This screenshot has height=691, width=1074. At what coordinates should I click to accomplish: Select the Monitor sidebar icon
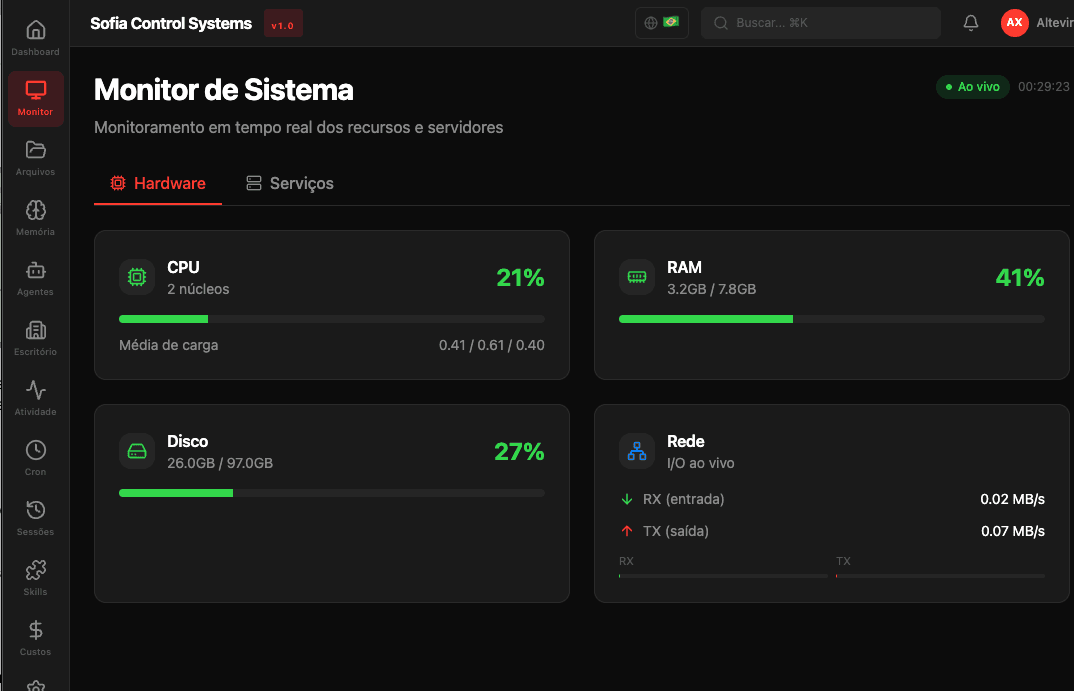coord(36,90)
